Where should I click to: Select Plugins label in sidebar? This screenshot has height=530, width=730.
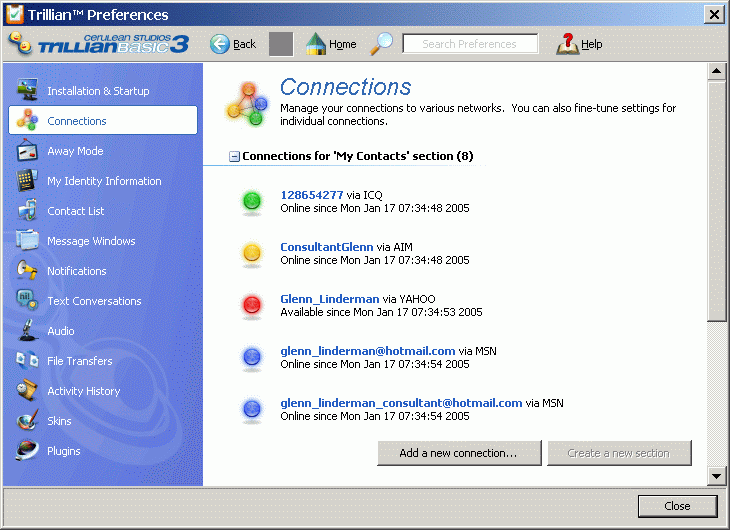click(64, 451)
